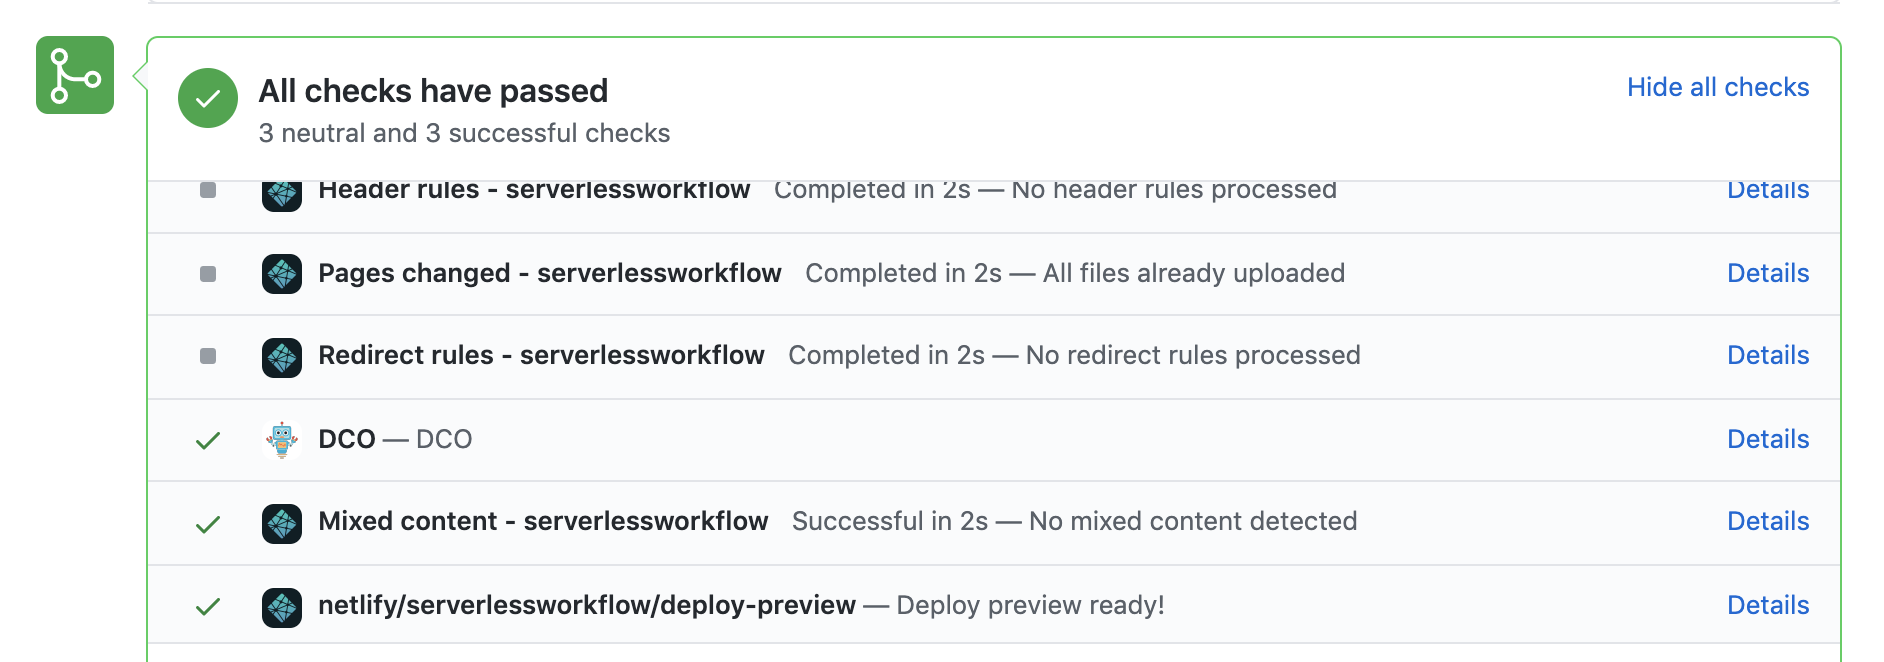Click the green check beside Mixed content

click(x=207, y=522)
